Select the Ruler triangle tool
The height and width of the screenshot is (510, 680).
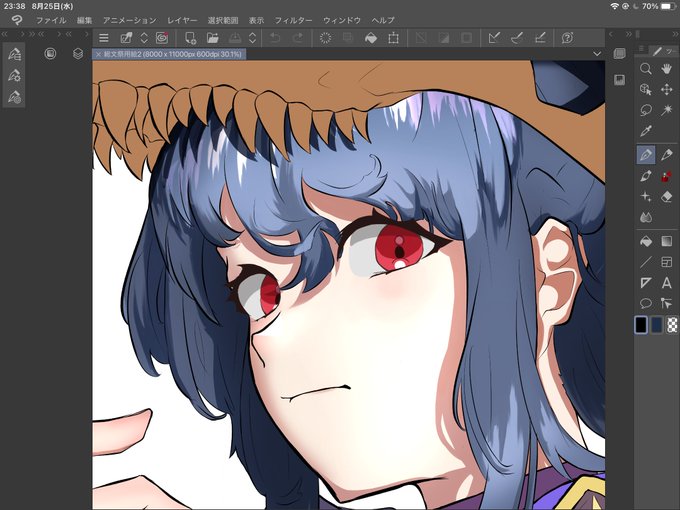point(646,283)
